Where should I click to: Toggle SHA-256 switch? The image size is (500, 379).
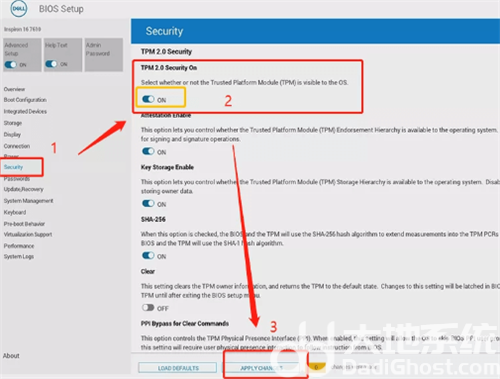click(148, 256)
